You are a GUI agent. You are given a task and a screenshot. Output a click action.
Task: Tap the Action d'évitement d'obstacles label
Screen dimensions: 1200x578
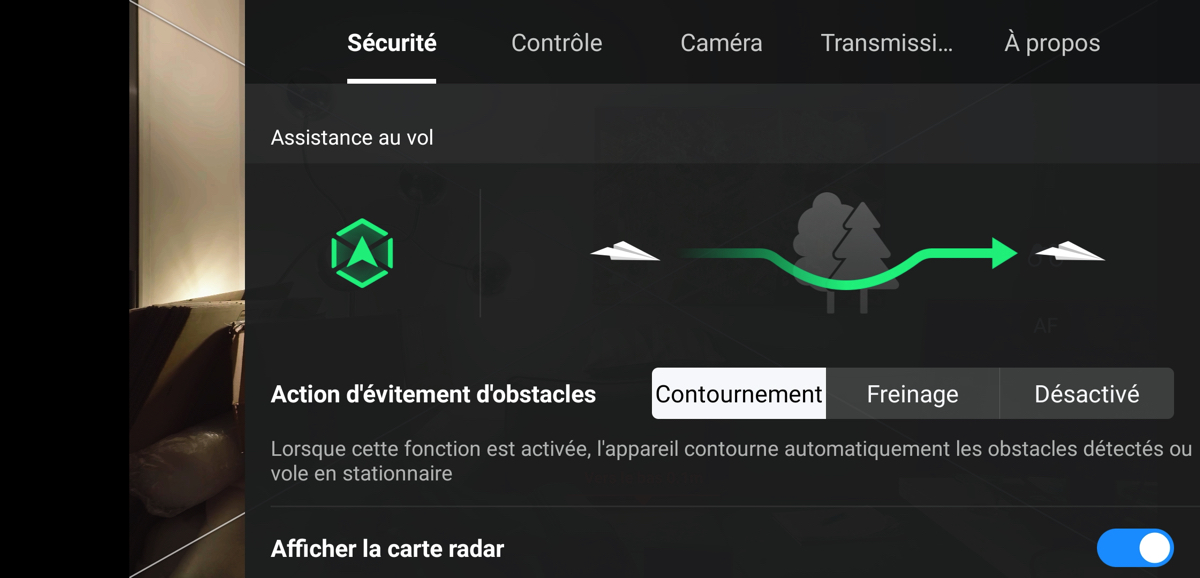click(x=433, y=394)
